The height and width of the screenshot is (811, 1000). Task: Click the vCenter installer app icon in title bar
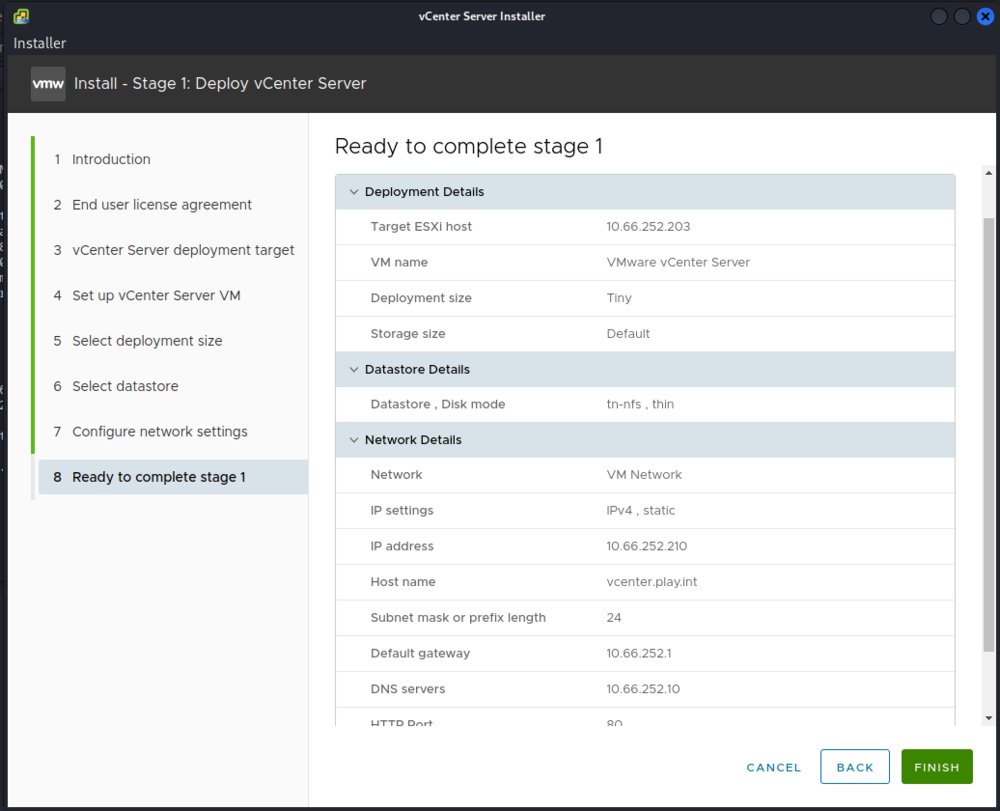pos(20,16)
